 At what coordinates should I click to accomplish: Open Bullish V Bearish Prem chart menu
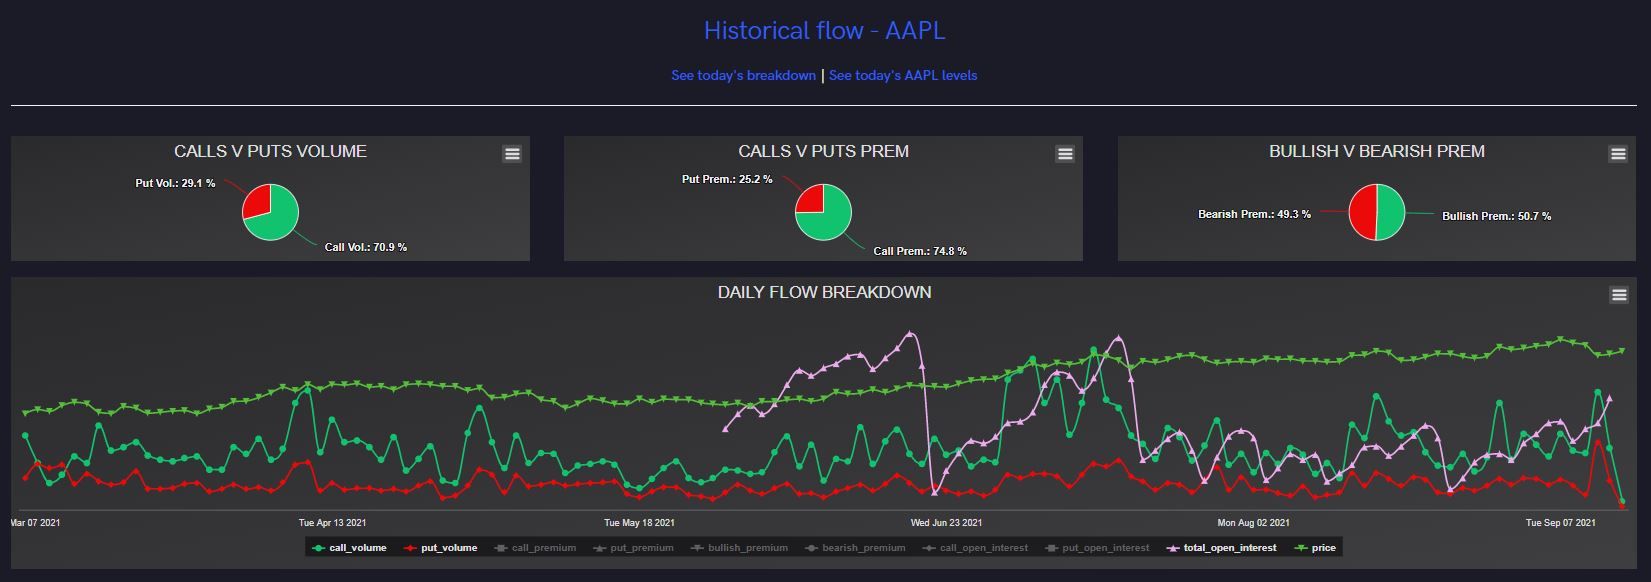(1618, 154)
